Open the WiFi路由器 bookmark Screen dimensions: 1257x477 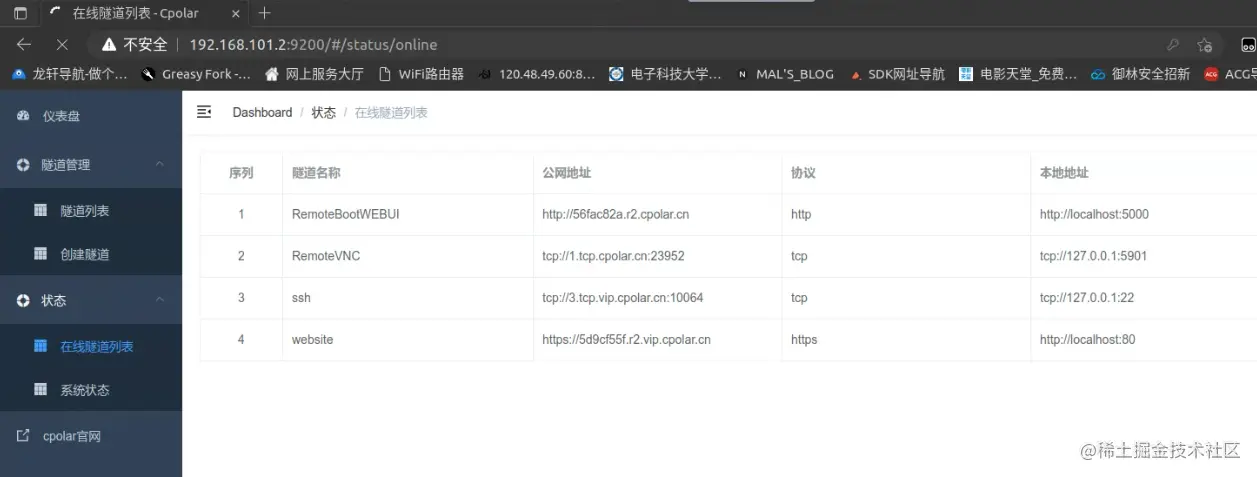(421, 74)
